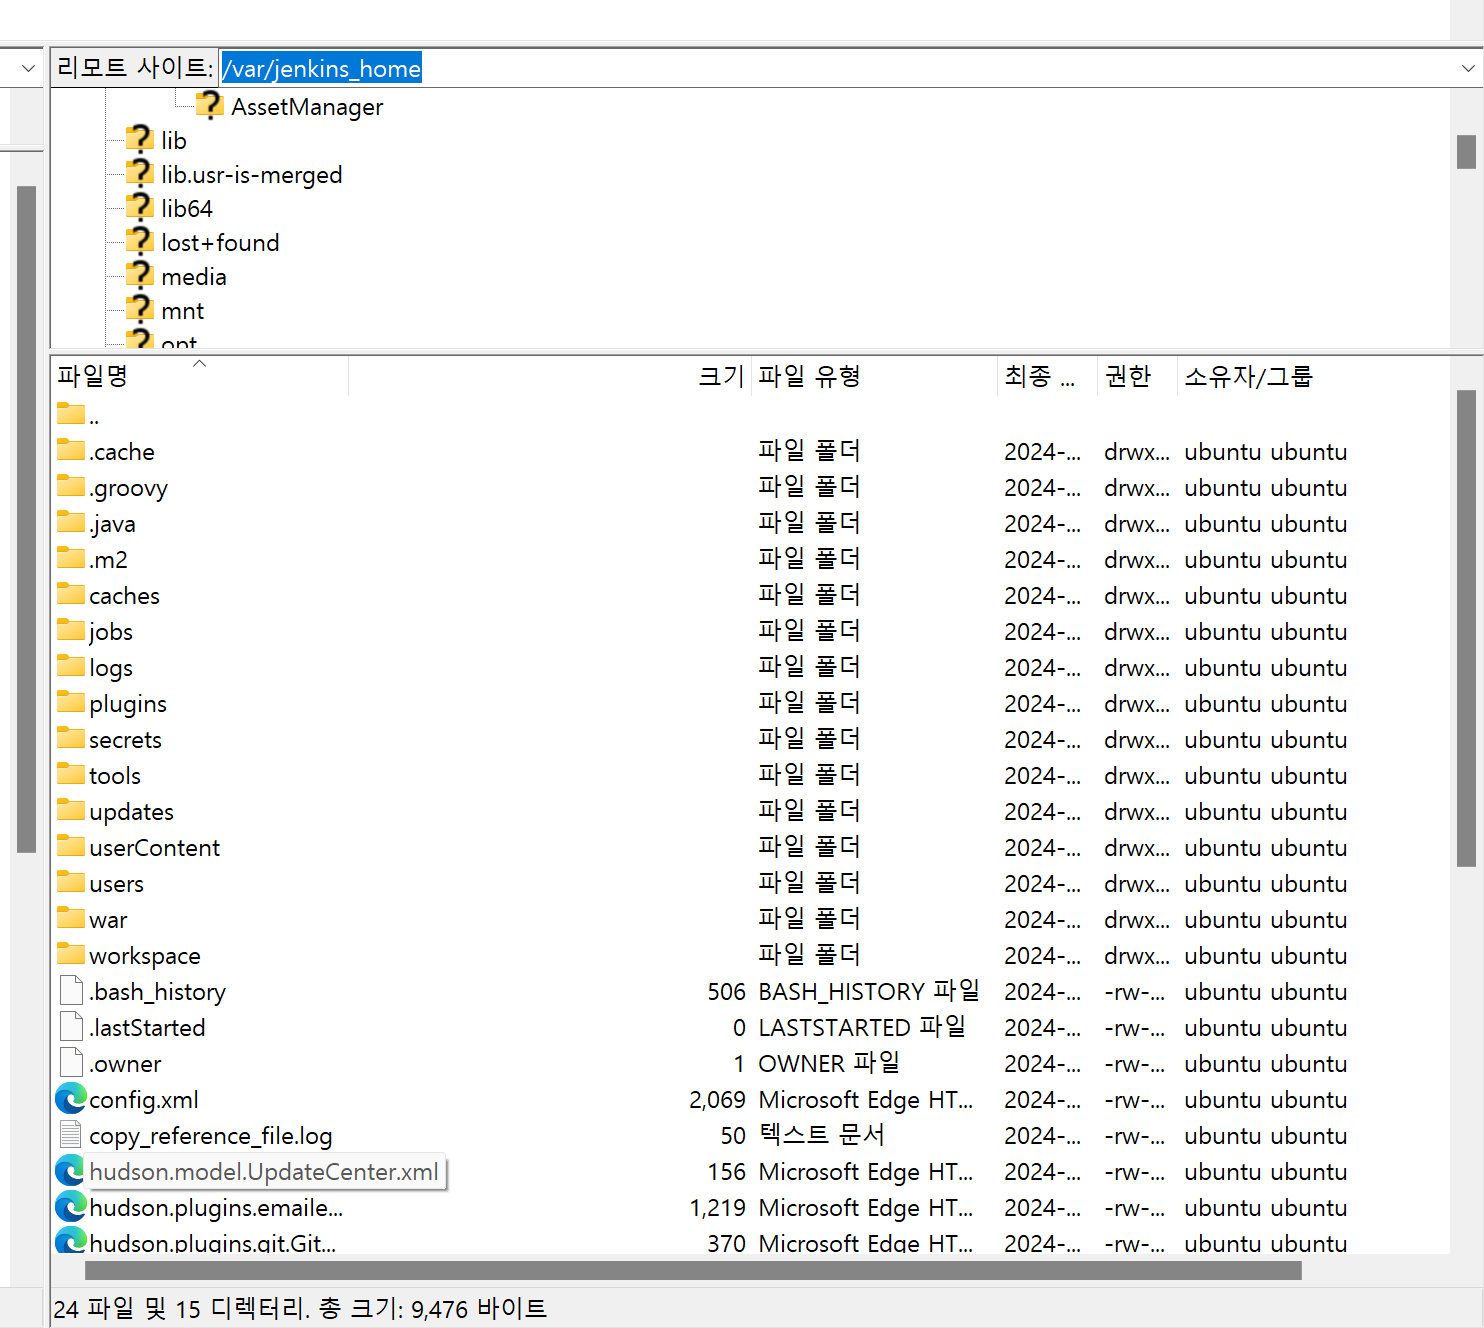Click the caches folder icon
This screenshot has height=1328, width=1484.
tap(71, 594)
